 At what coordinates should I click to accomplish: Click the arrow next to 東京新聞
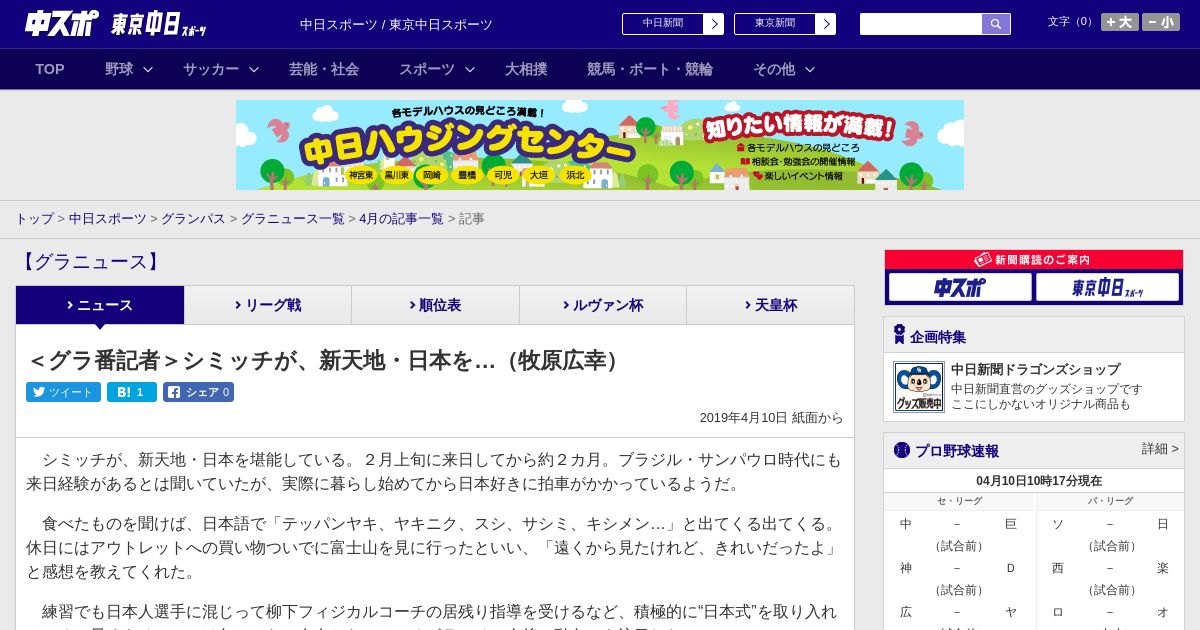(825, 24)
